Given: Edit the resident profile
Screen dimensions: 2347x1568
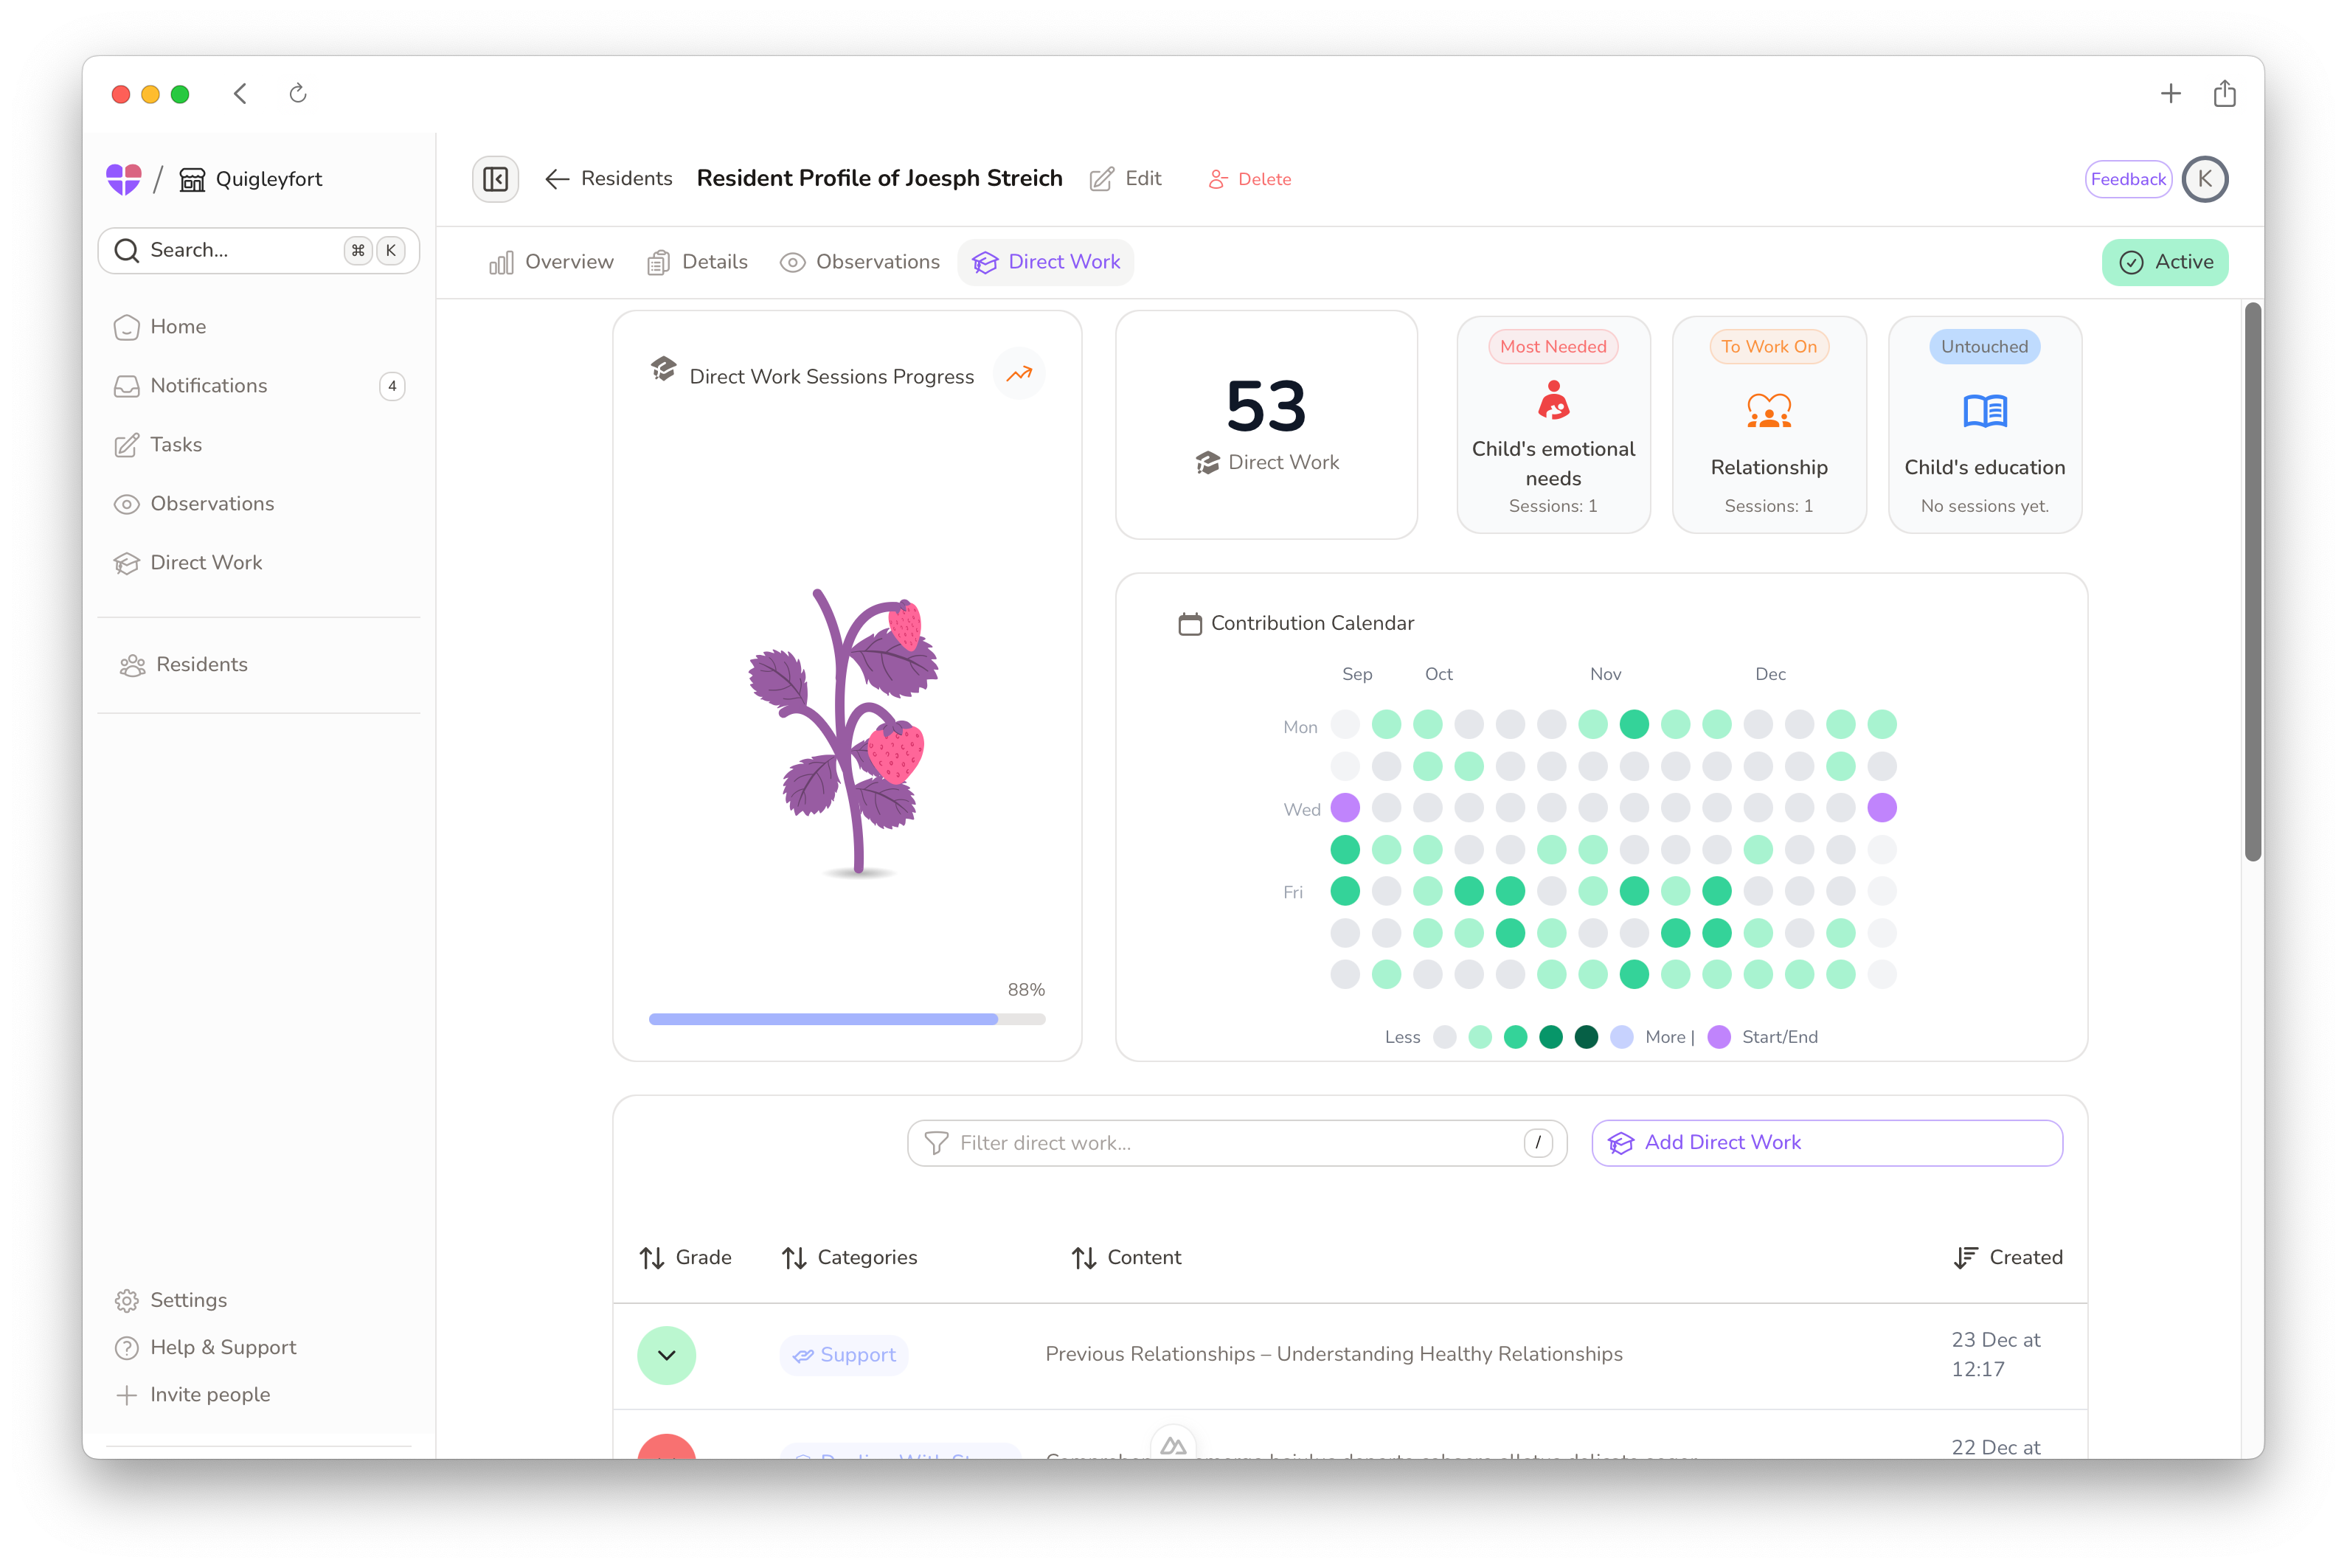Looking at the screenshot, I should coord(1125,179).
